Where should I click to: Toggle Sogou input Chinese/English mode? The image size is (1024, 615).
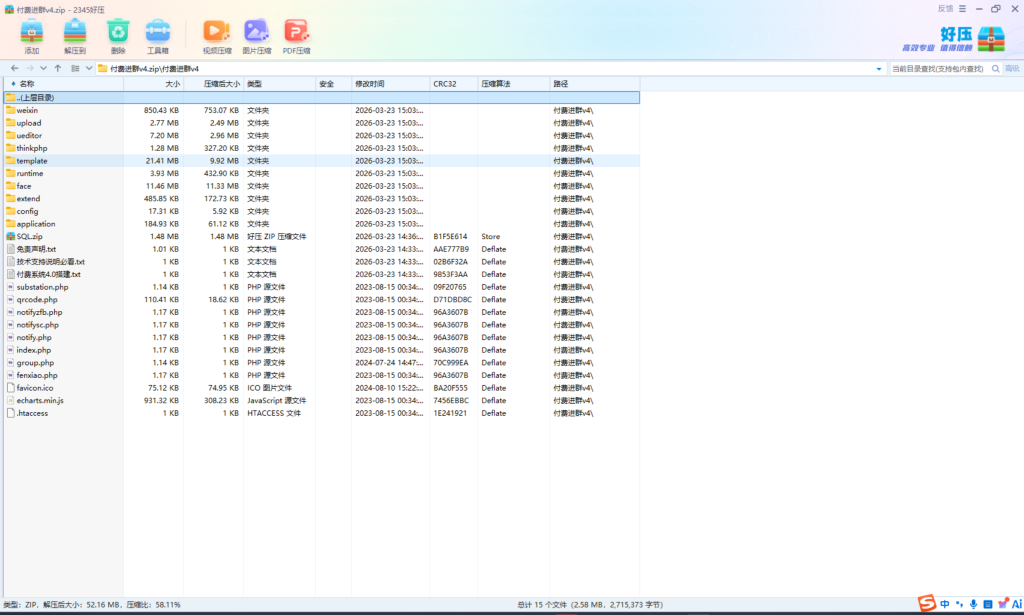[945, 604]
